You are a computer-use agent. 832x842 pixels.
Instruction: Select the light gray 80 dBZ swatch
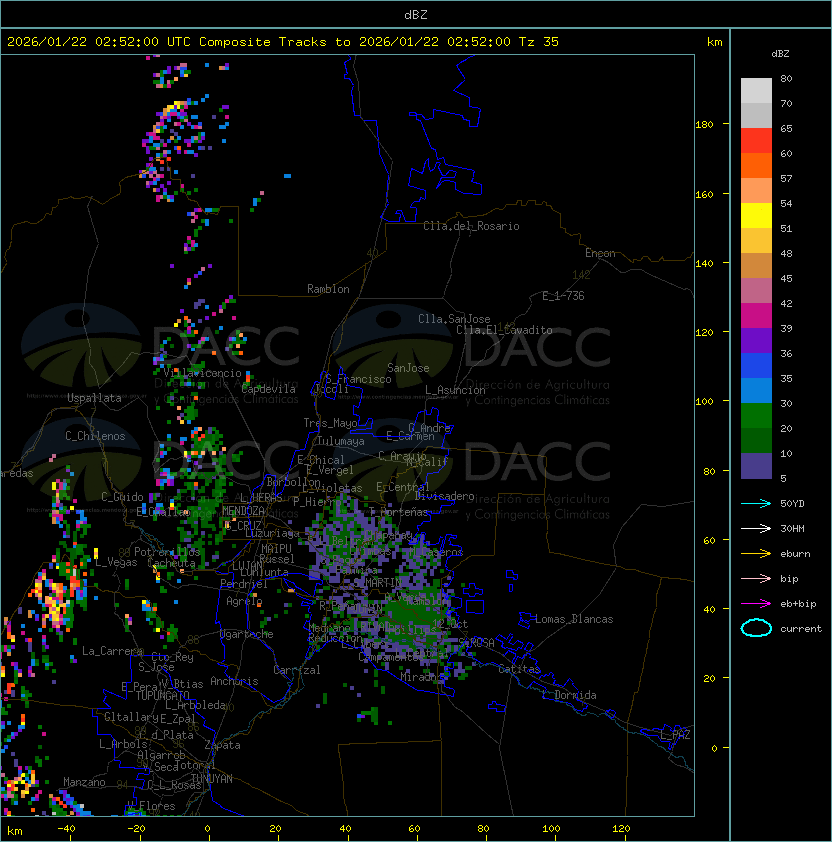pyautogui.click(x=756, y=90)
